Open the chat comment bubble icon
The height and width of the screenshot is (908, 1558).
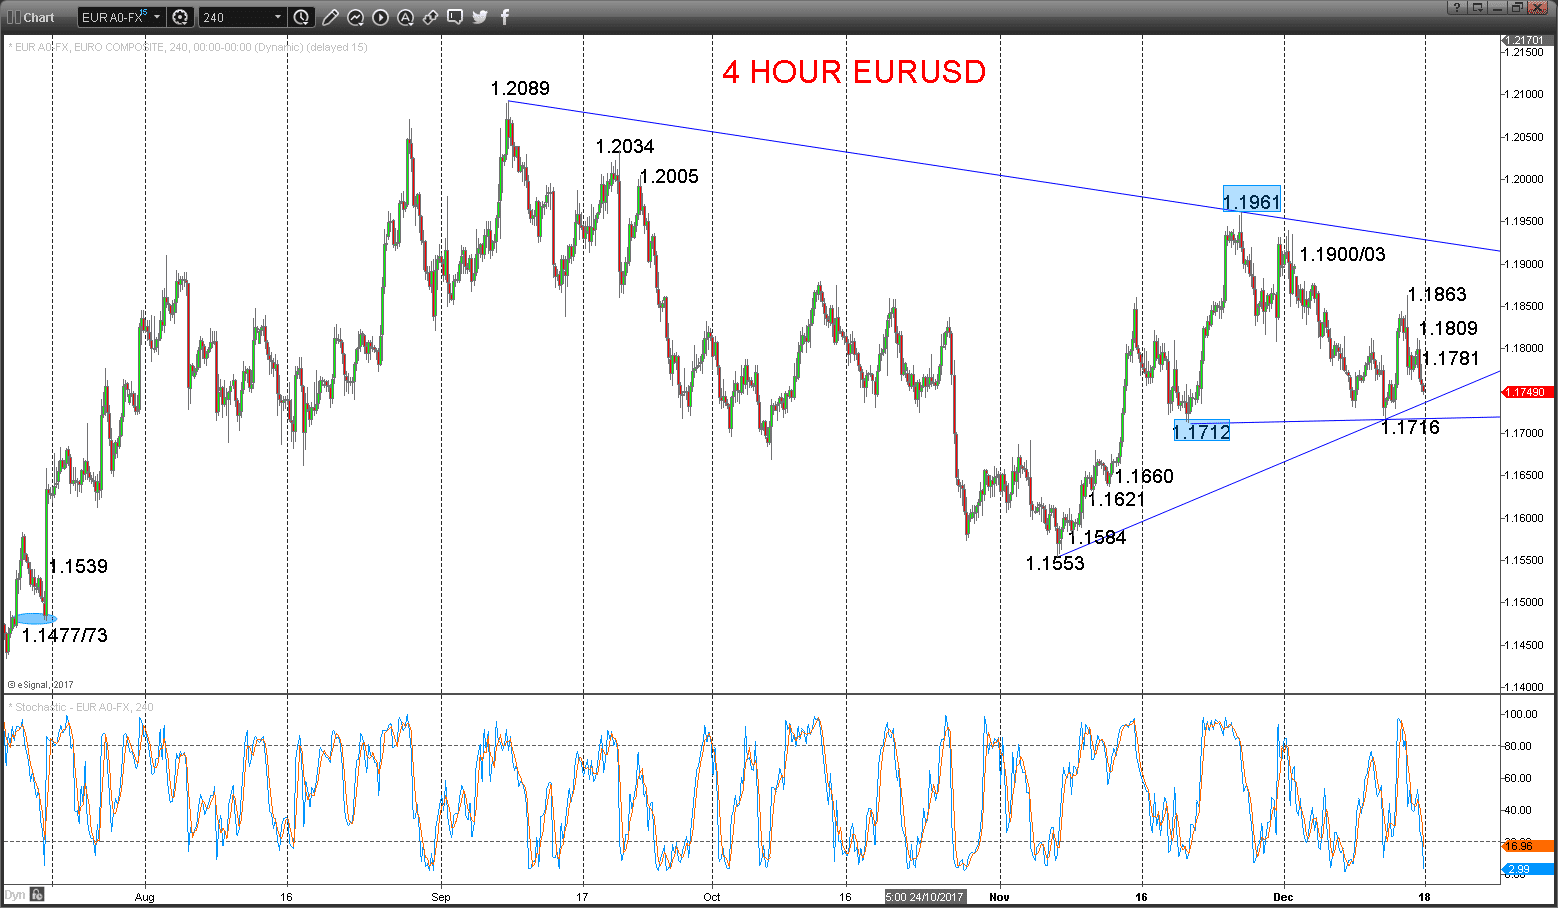[455, 17]
